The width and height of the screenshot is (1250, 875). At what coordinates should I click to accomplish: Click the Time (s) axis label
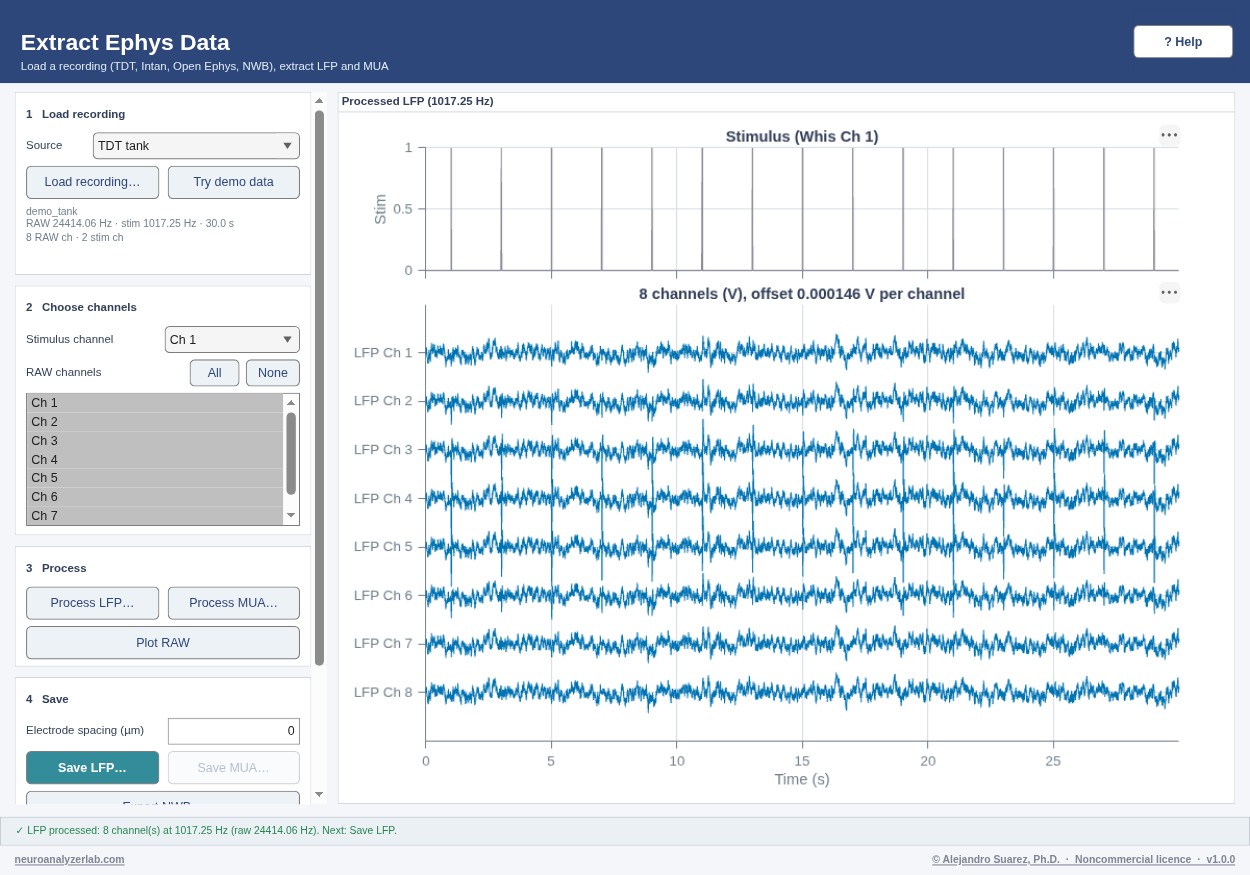[x=802, y=779]
